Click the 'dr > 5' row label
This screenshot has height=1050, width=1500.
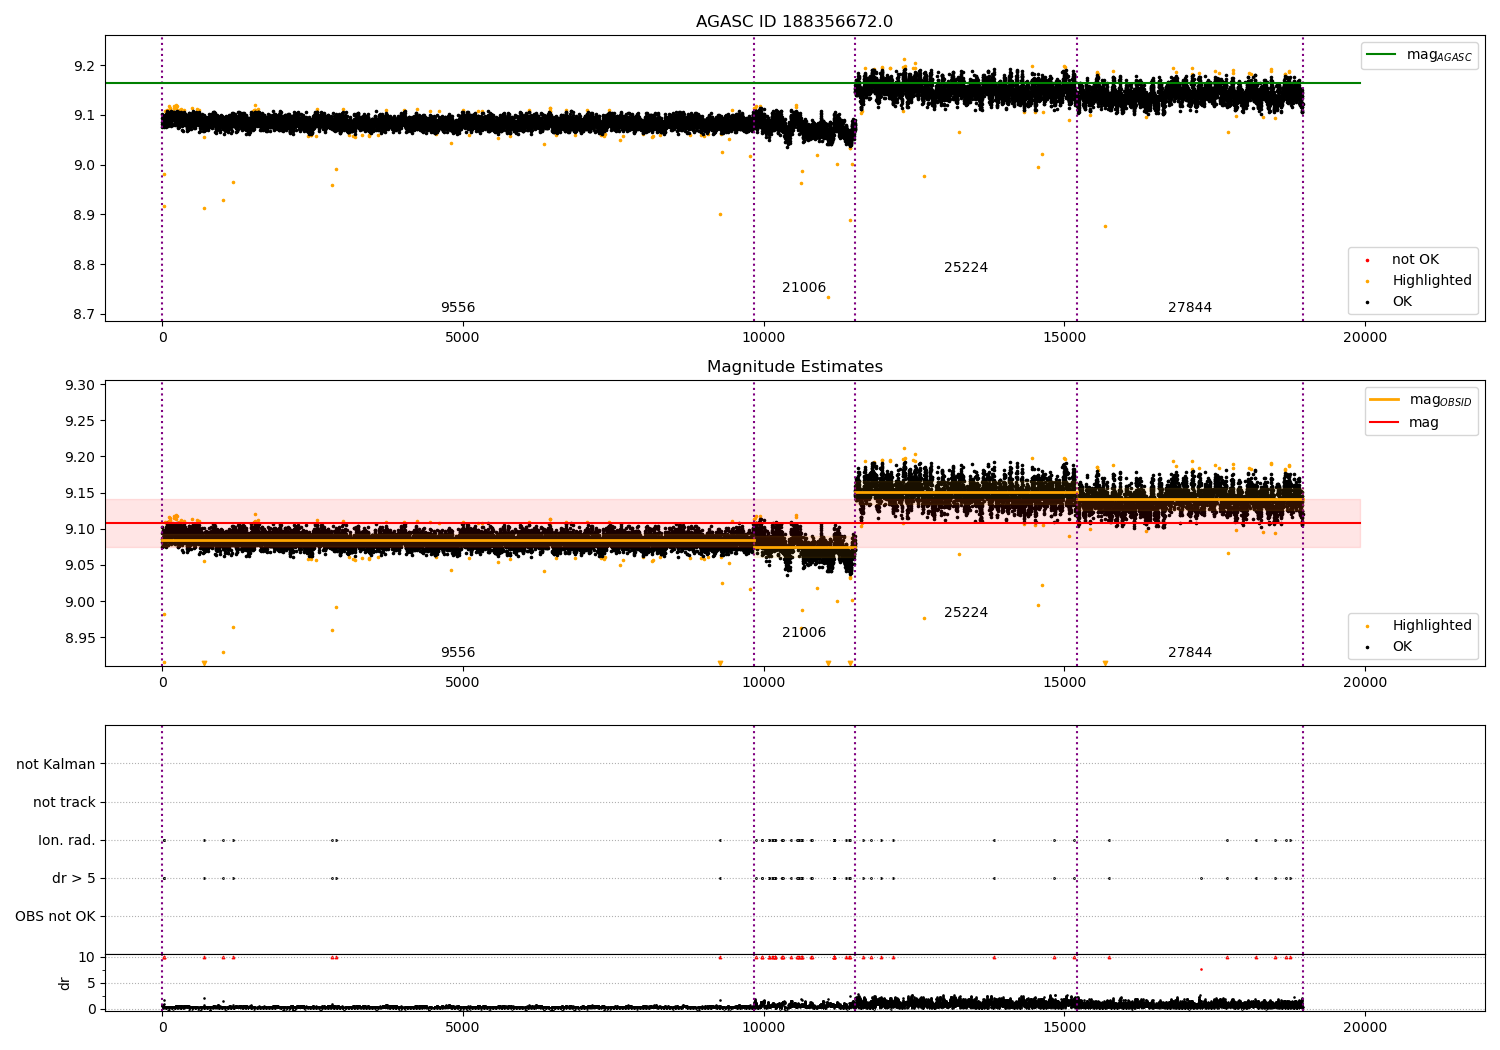(74, 878)
